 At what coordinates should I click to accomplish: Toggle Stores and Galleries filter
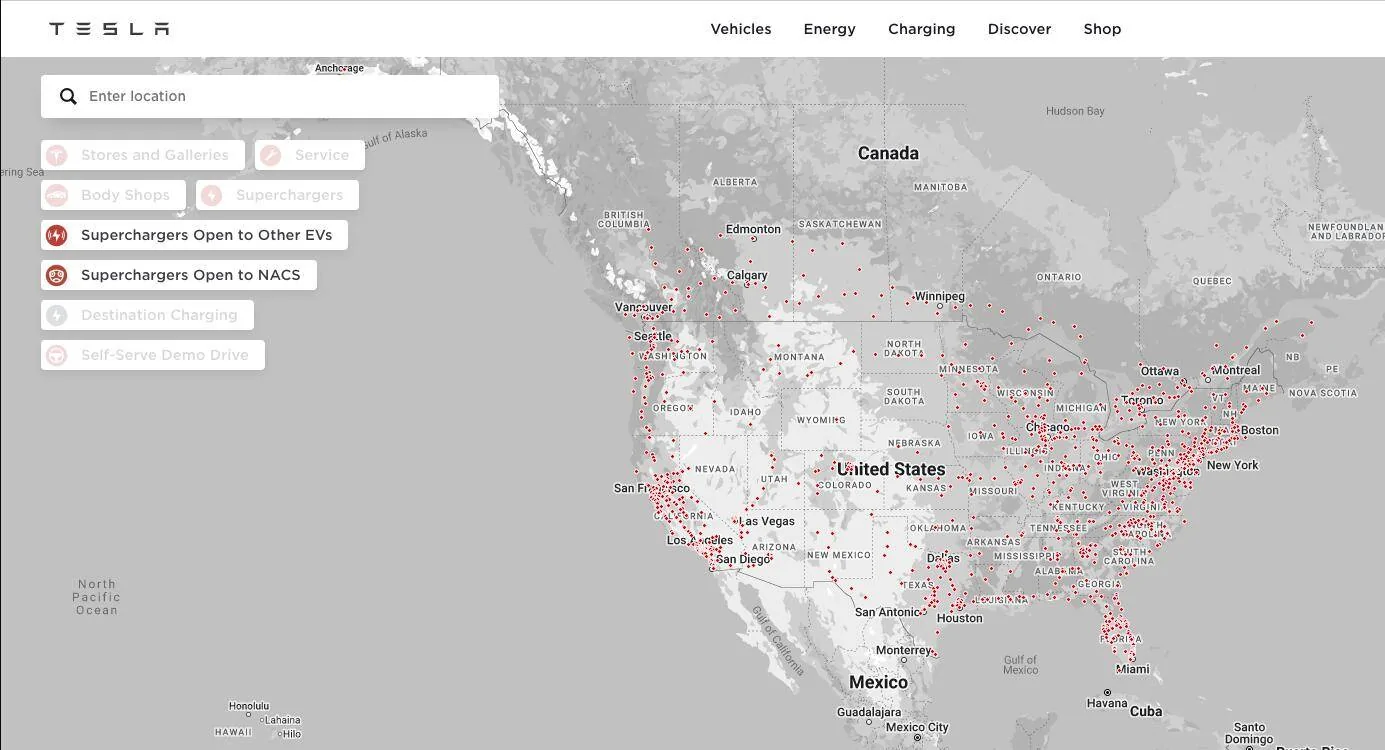click(143, 155)
